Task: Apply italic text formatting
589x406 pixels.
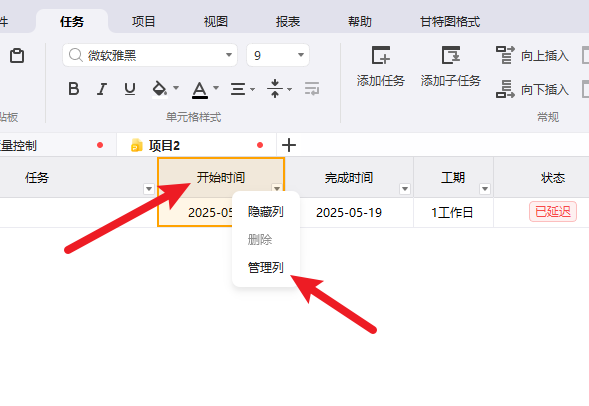Action: click(102, 89)
